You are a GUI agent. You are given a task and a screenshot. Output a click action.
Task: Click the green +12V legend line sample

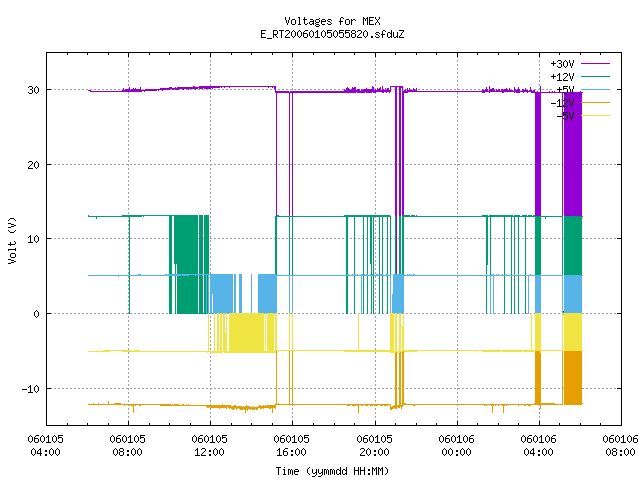click(x=595, y=76)
